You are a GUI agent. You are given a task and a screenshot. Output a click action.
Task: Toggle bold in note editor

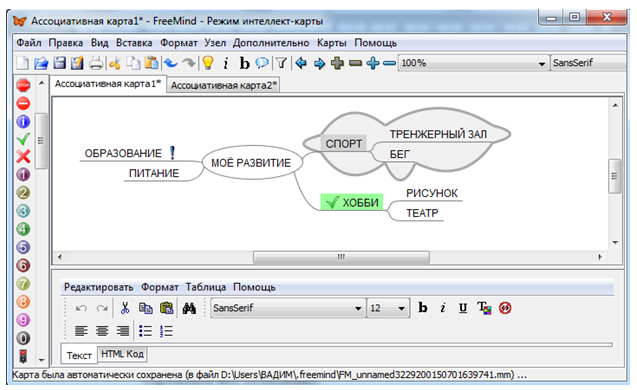tap(422, 308)
